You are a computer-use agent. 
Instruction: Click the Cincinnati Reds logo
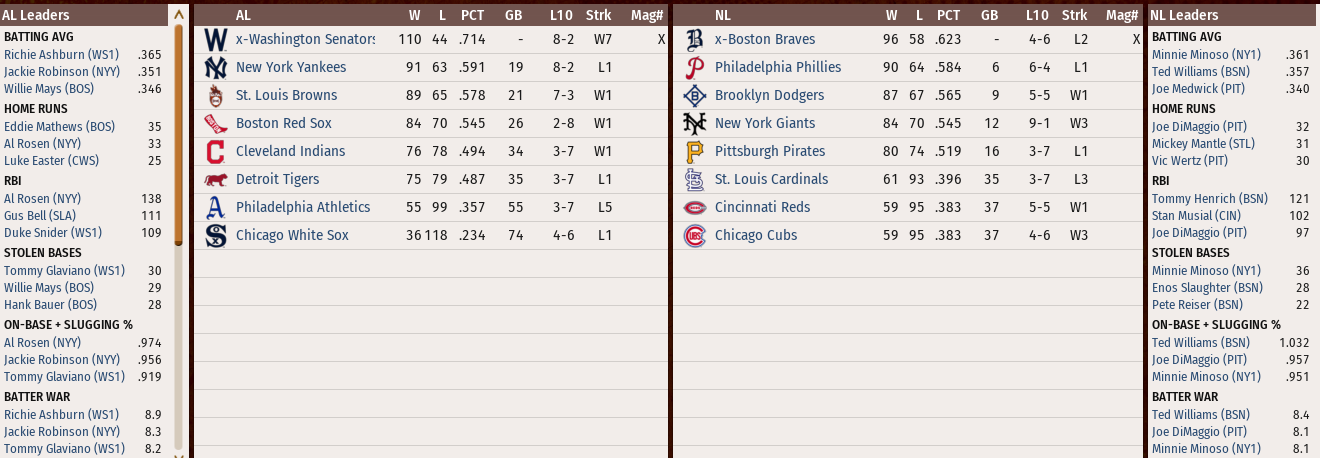click(x=694, y=208)
